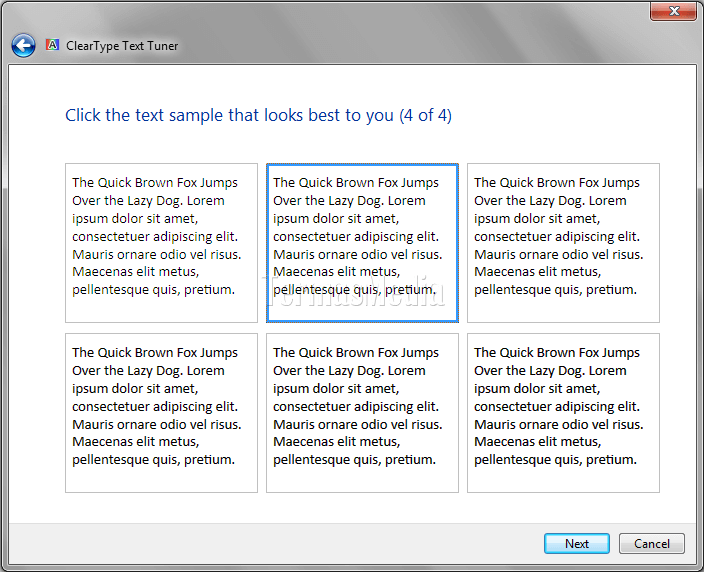Image resolution: width=704 pixels, height=572 pixels.
Task: Click the ClearType Text Tuner title text
Action: [x=122, y=46]
